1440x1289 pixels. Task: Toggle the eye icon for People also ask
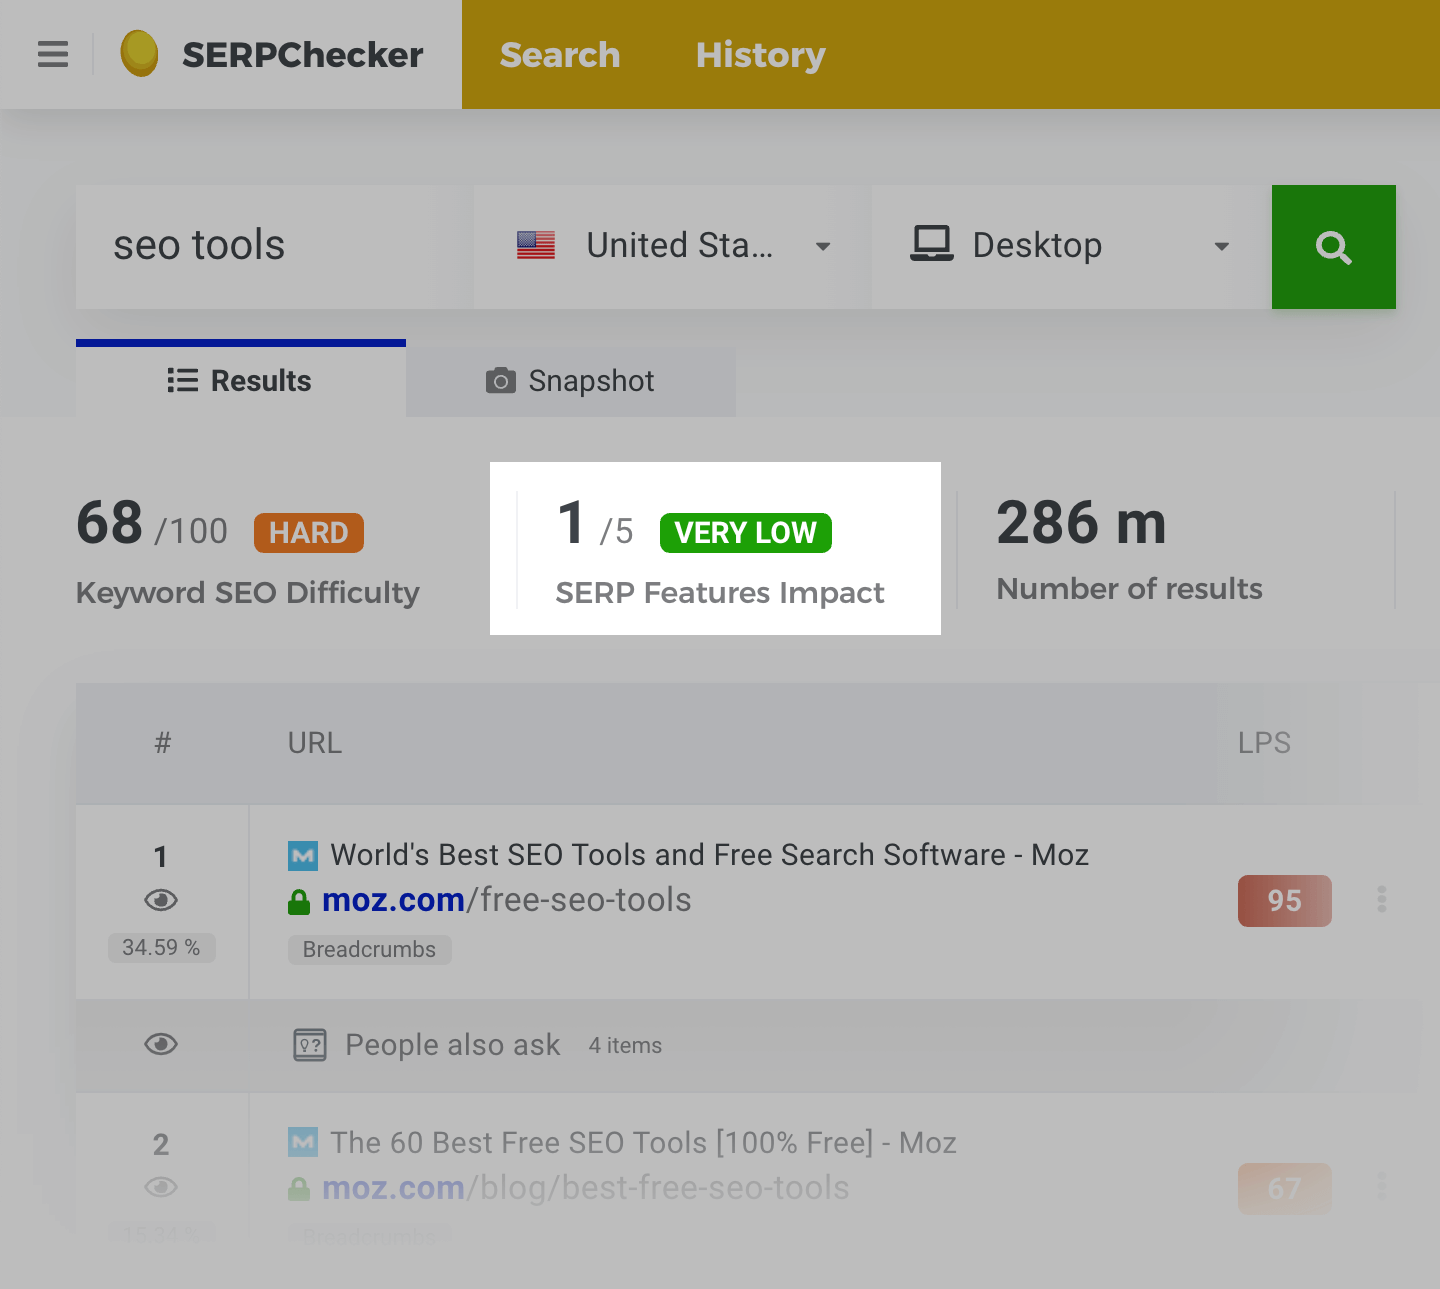coord(161,1044)
